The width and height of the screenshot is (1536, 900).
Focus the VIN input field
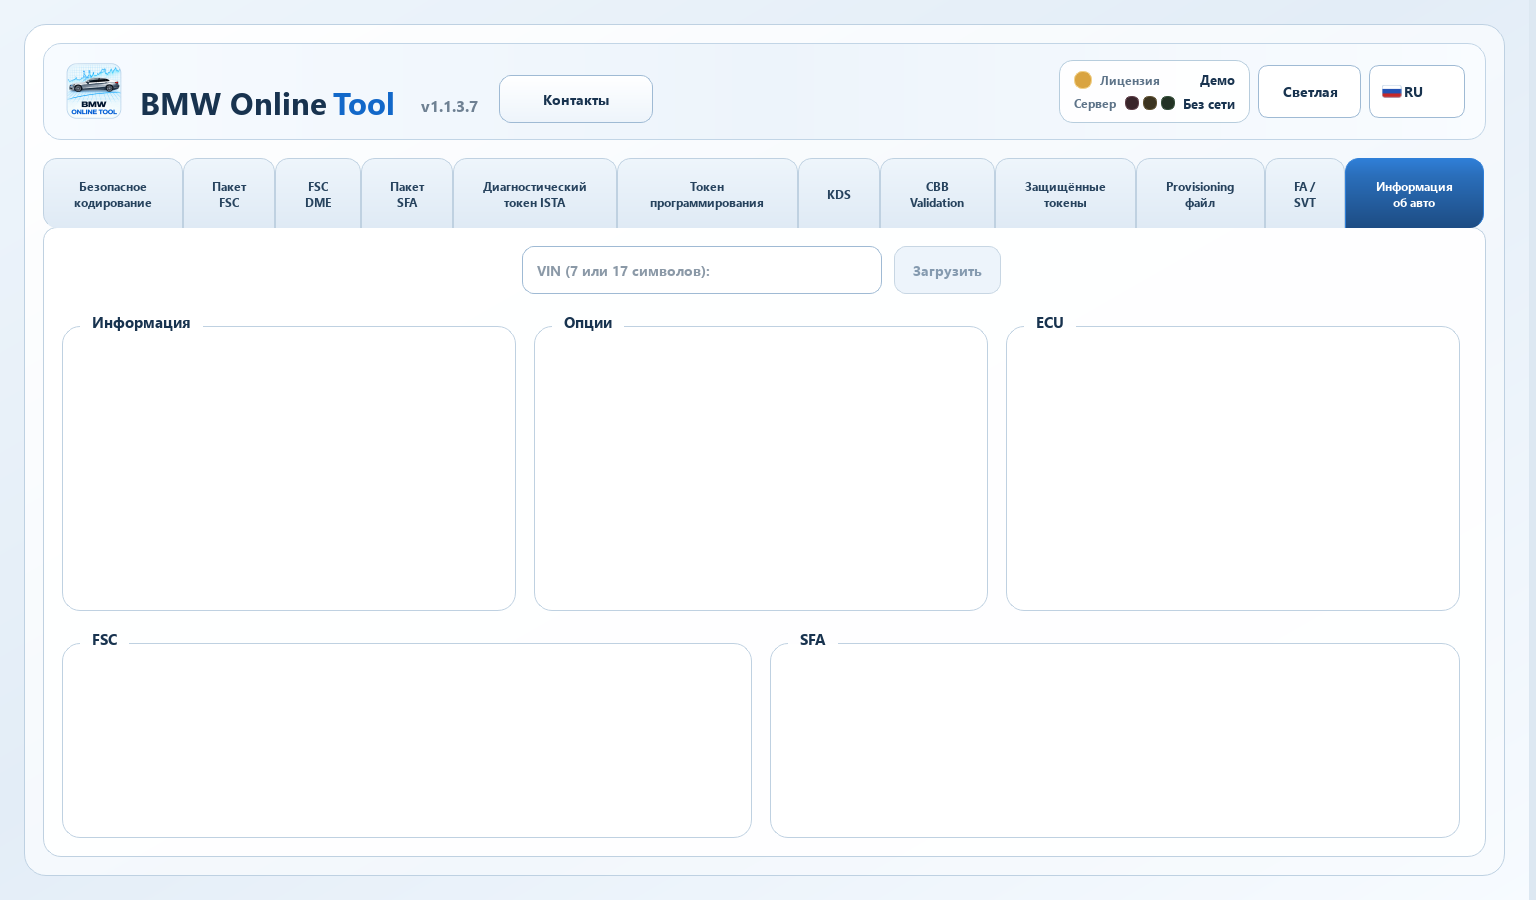click(x=702, y=270)
